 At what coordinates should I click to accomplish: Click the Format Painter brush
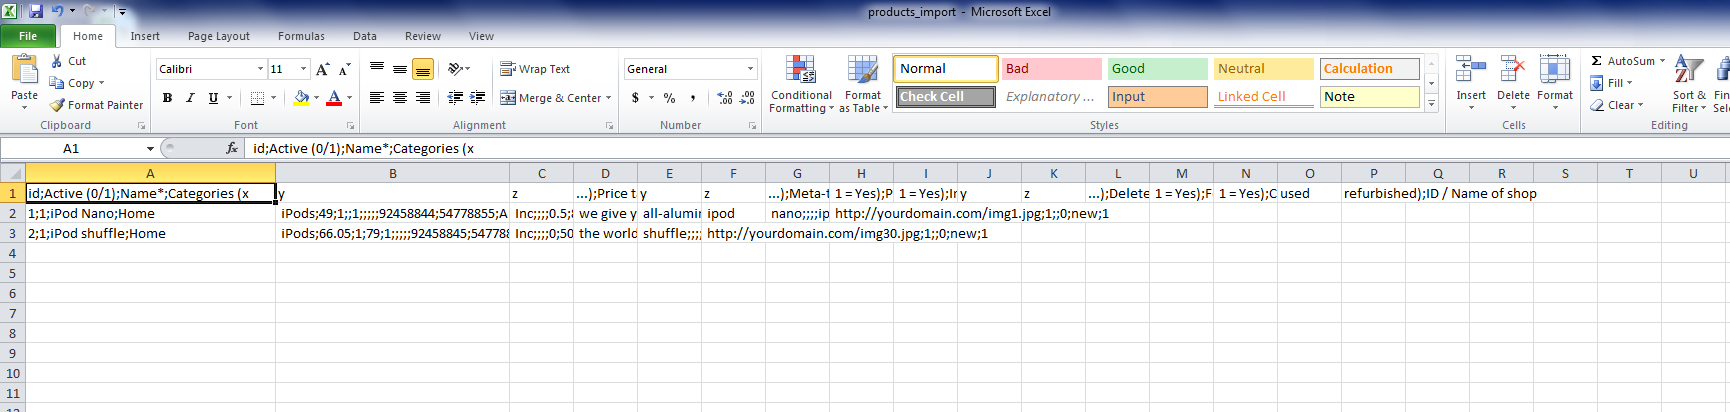pos(57,105)
